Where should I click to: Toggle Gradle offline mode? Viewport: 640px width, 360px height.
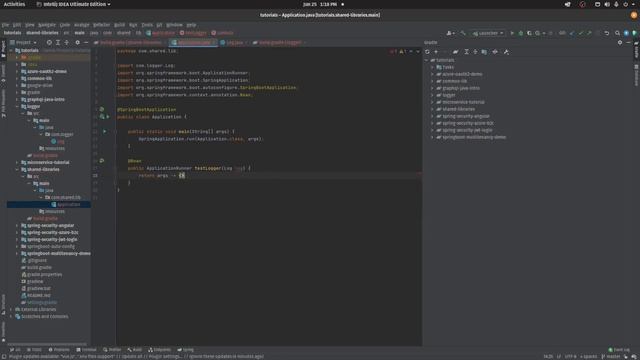495,52
